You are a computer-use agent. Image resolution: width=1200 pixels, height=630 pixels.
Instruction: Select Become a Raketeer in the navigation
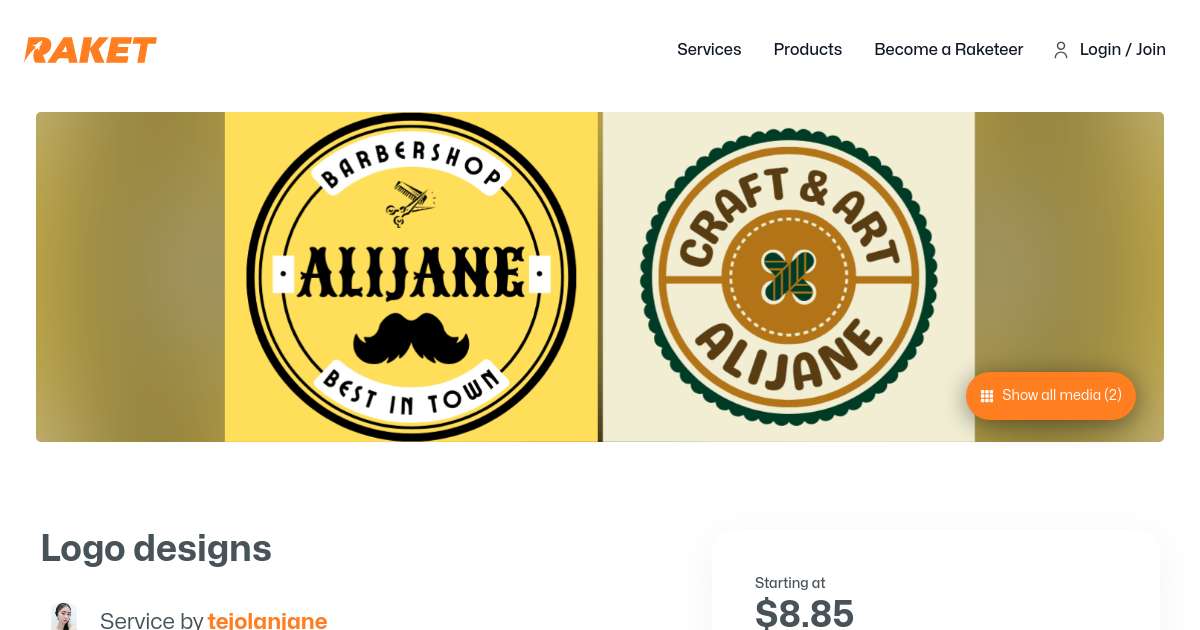[x=948, y=50]
